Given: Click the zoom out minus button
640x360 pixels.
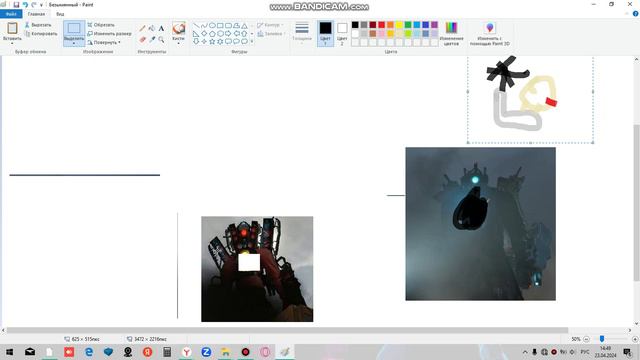Looking at the screenshot, I should [587, 339].
